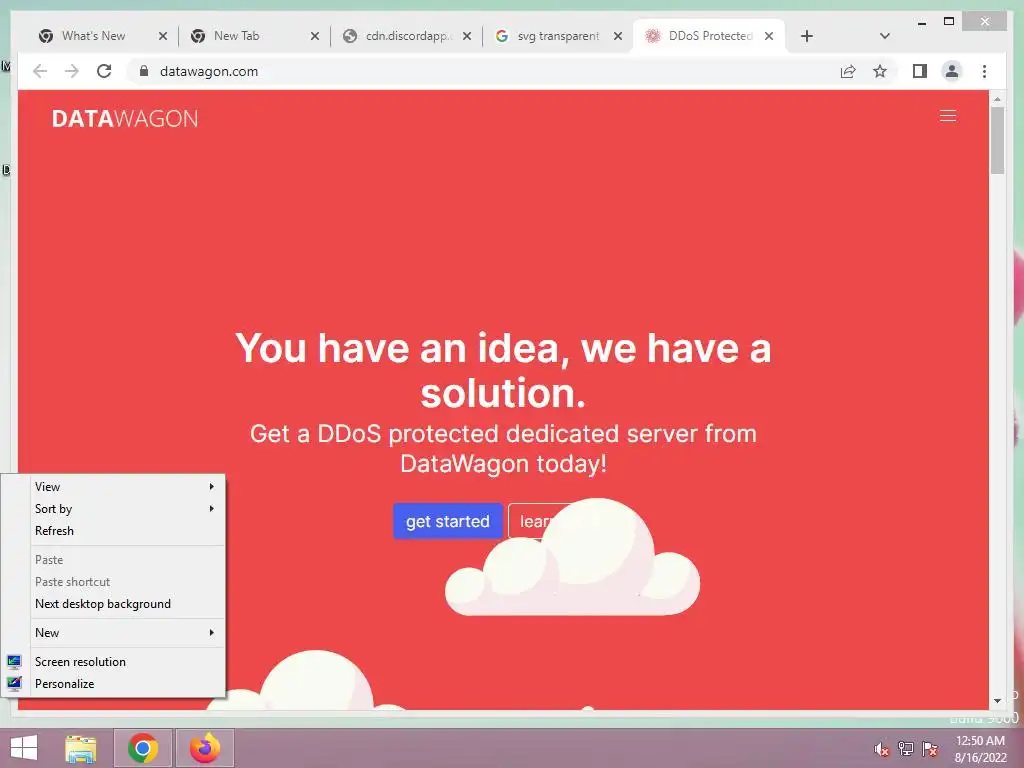The height and width of the screenshot is (768, 1024).
Task: Click the page scrollbar thumb
Action: [x=997, y=140]
